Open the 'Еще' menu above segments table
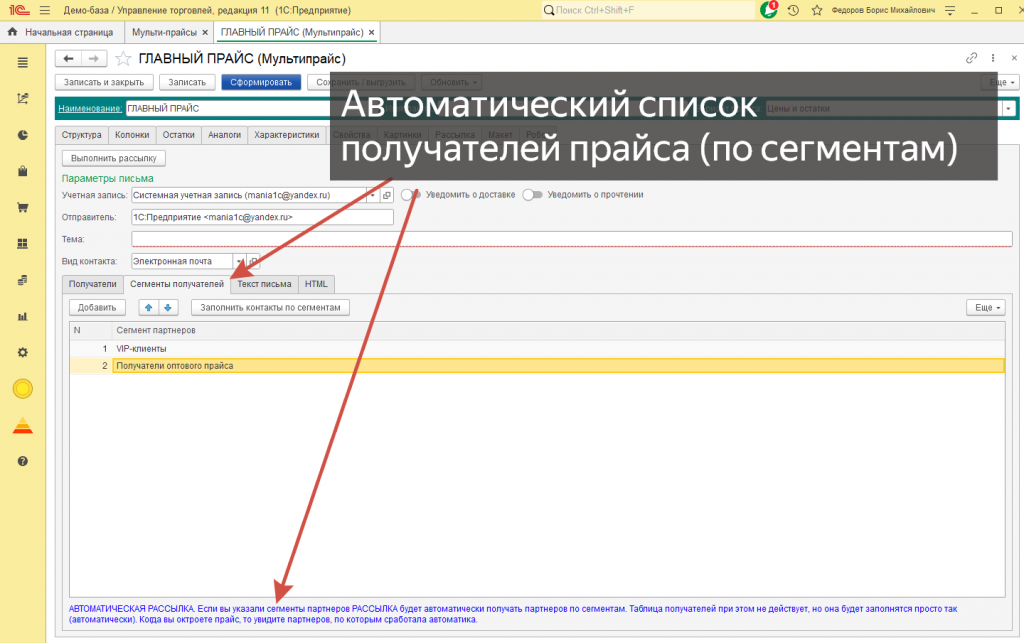 tap(986, 307)
